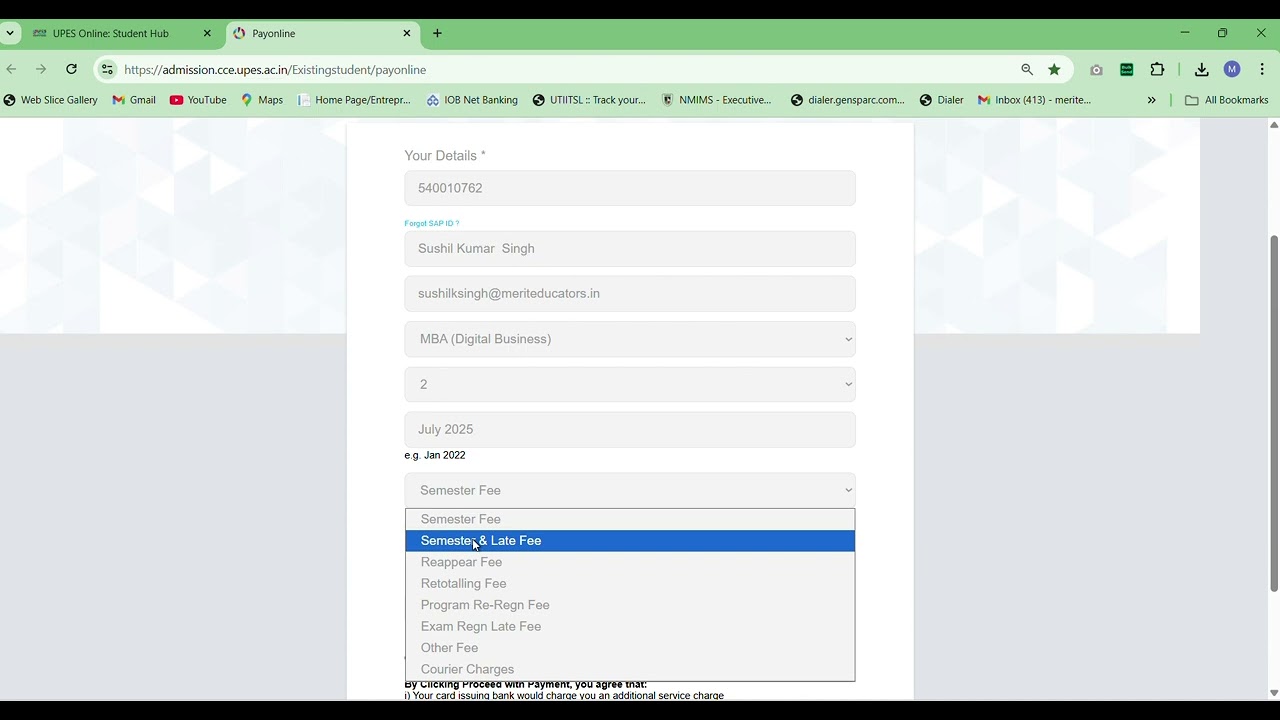Open Chrome three-dot menu
Image resolution: width=1280 pixels, height=720 pixels.
tap(1262, 69)
